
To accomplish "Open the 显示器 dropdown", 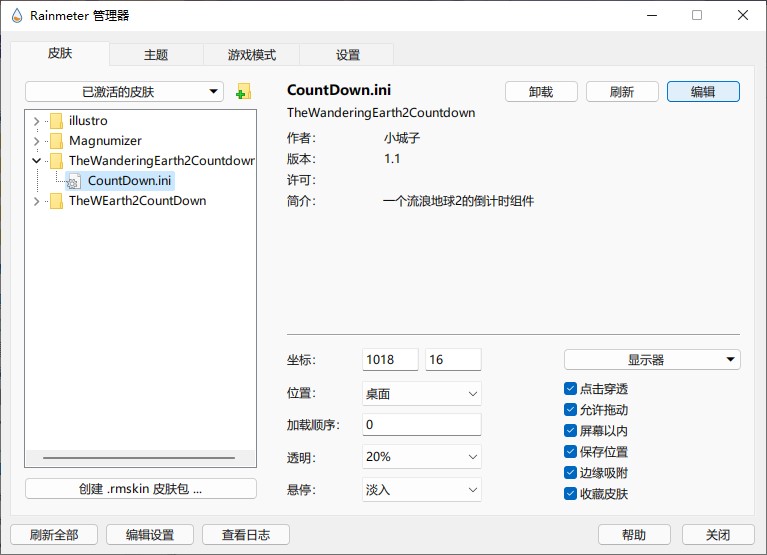I will [652, 360].
